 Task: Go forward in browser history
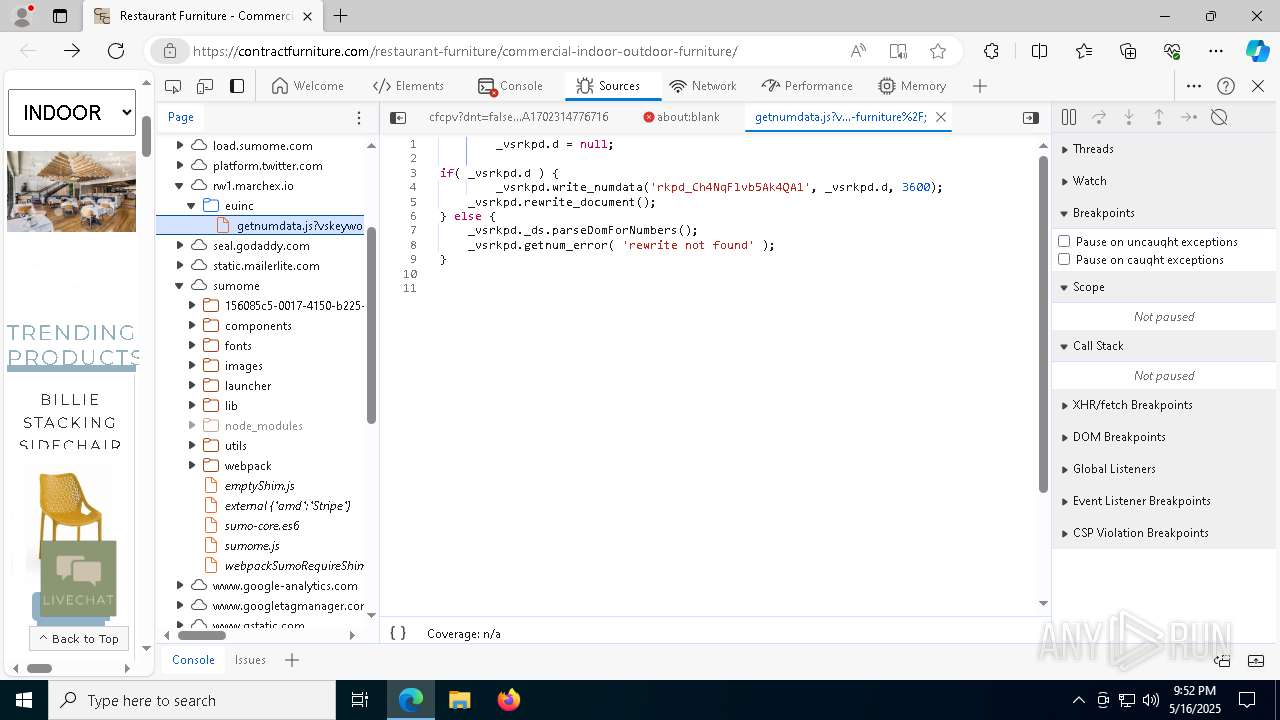pos(72,51)
